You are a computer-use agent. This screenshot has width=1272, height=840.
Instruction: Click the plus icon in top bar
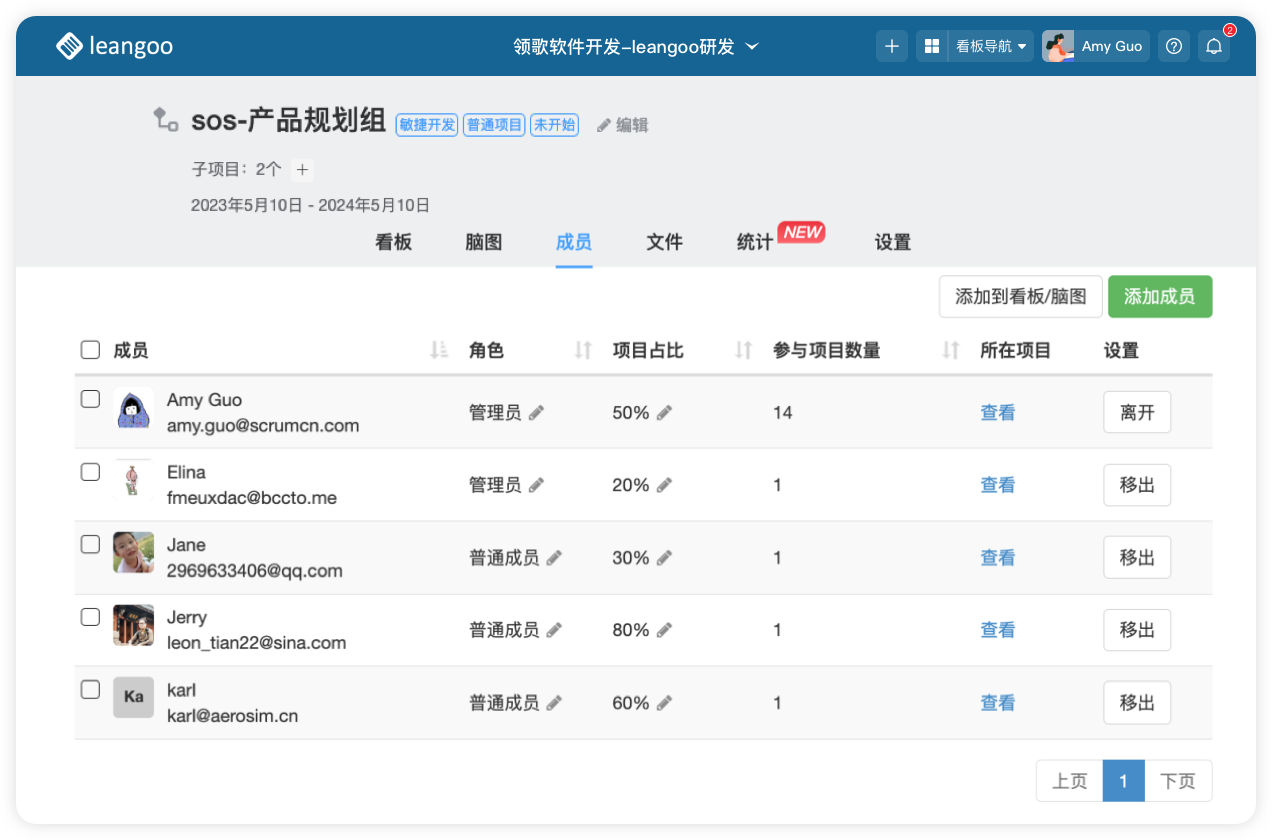[892, 46]
